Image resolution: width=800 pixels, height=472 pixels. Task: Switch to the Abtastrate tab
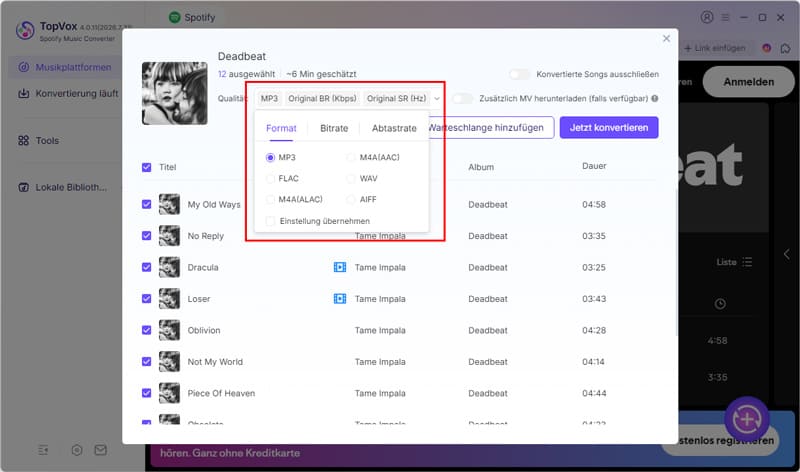point(394,128)
